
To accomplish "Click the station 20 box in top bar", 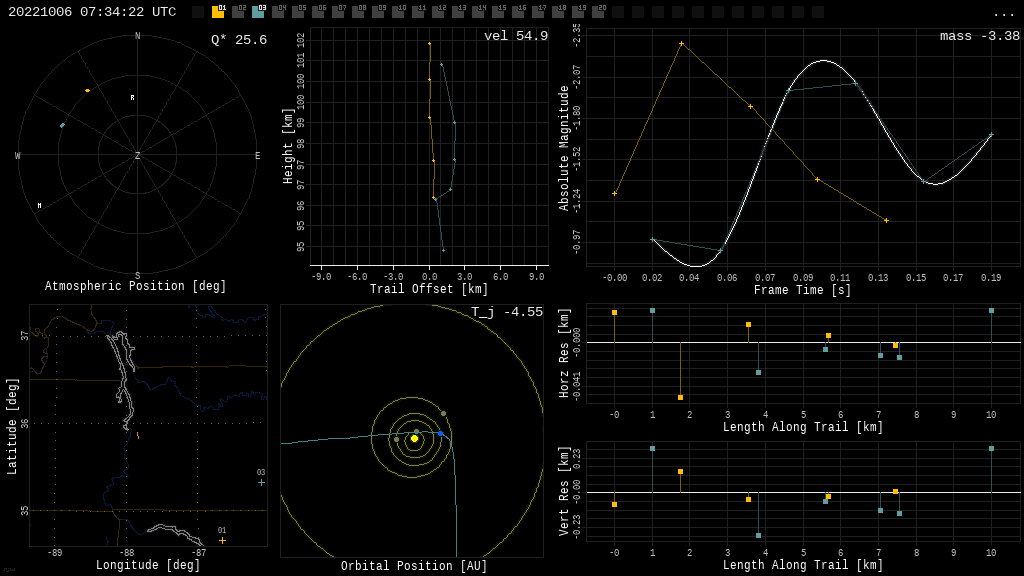I will click(x=598, y=12).
